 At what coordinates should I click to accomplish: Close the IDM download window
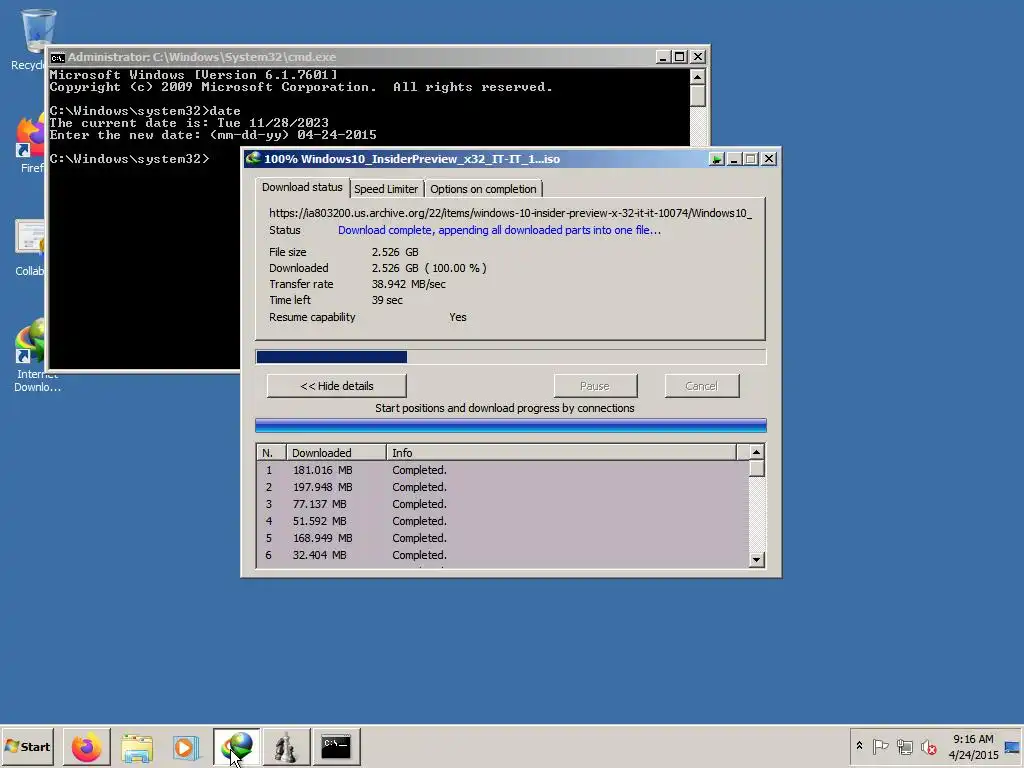pyautogui.click(x=769, y=159)
